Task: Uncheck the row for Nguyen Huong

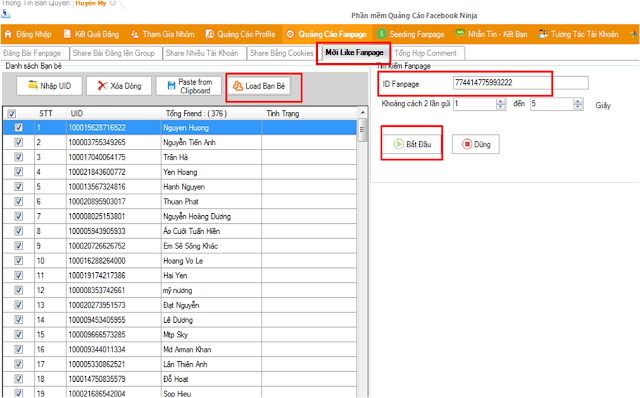Action: tap(18, 127)
